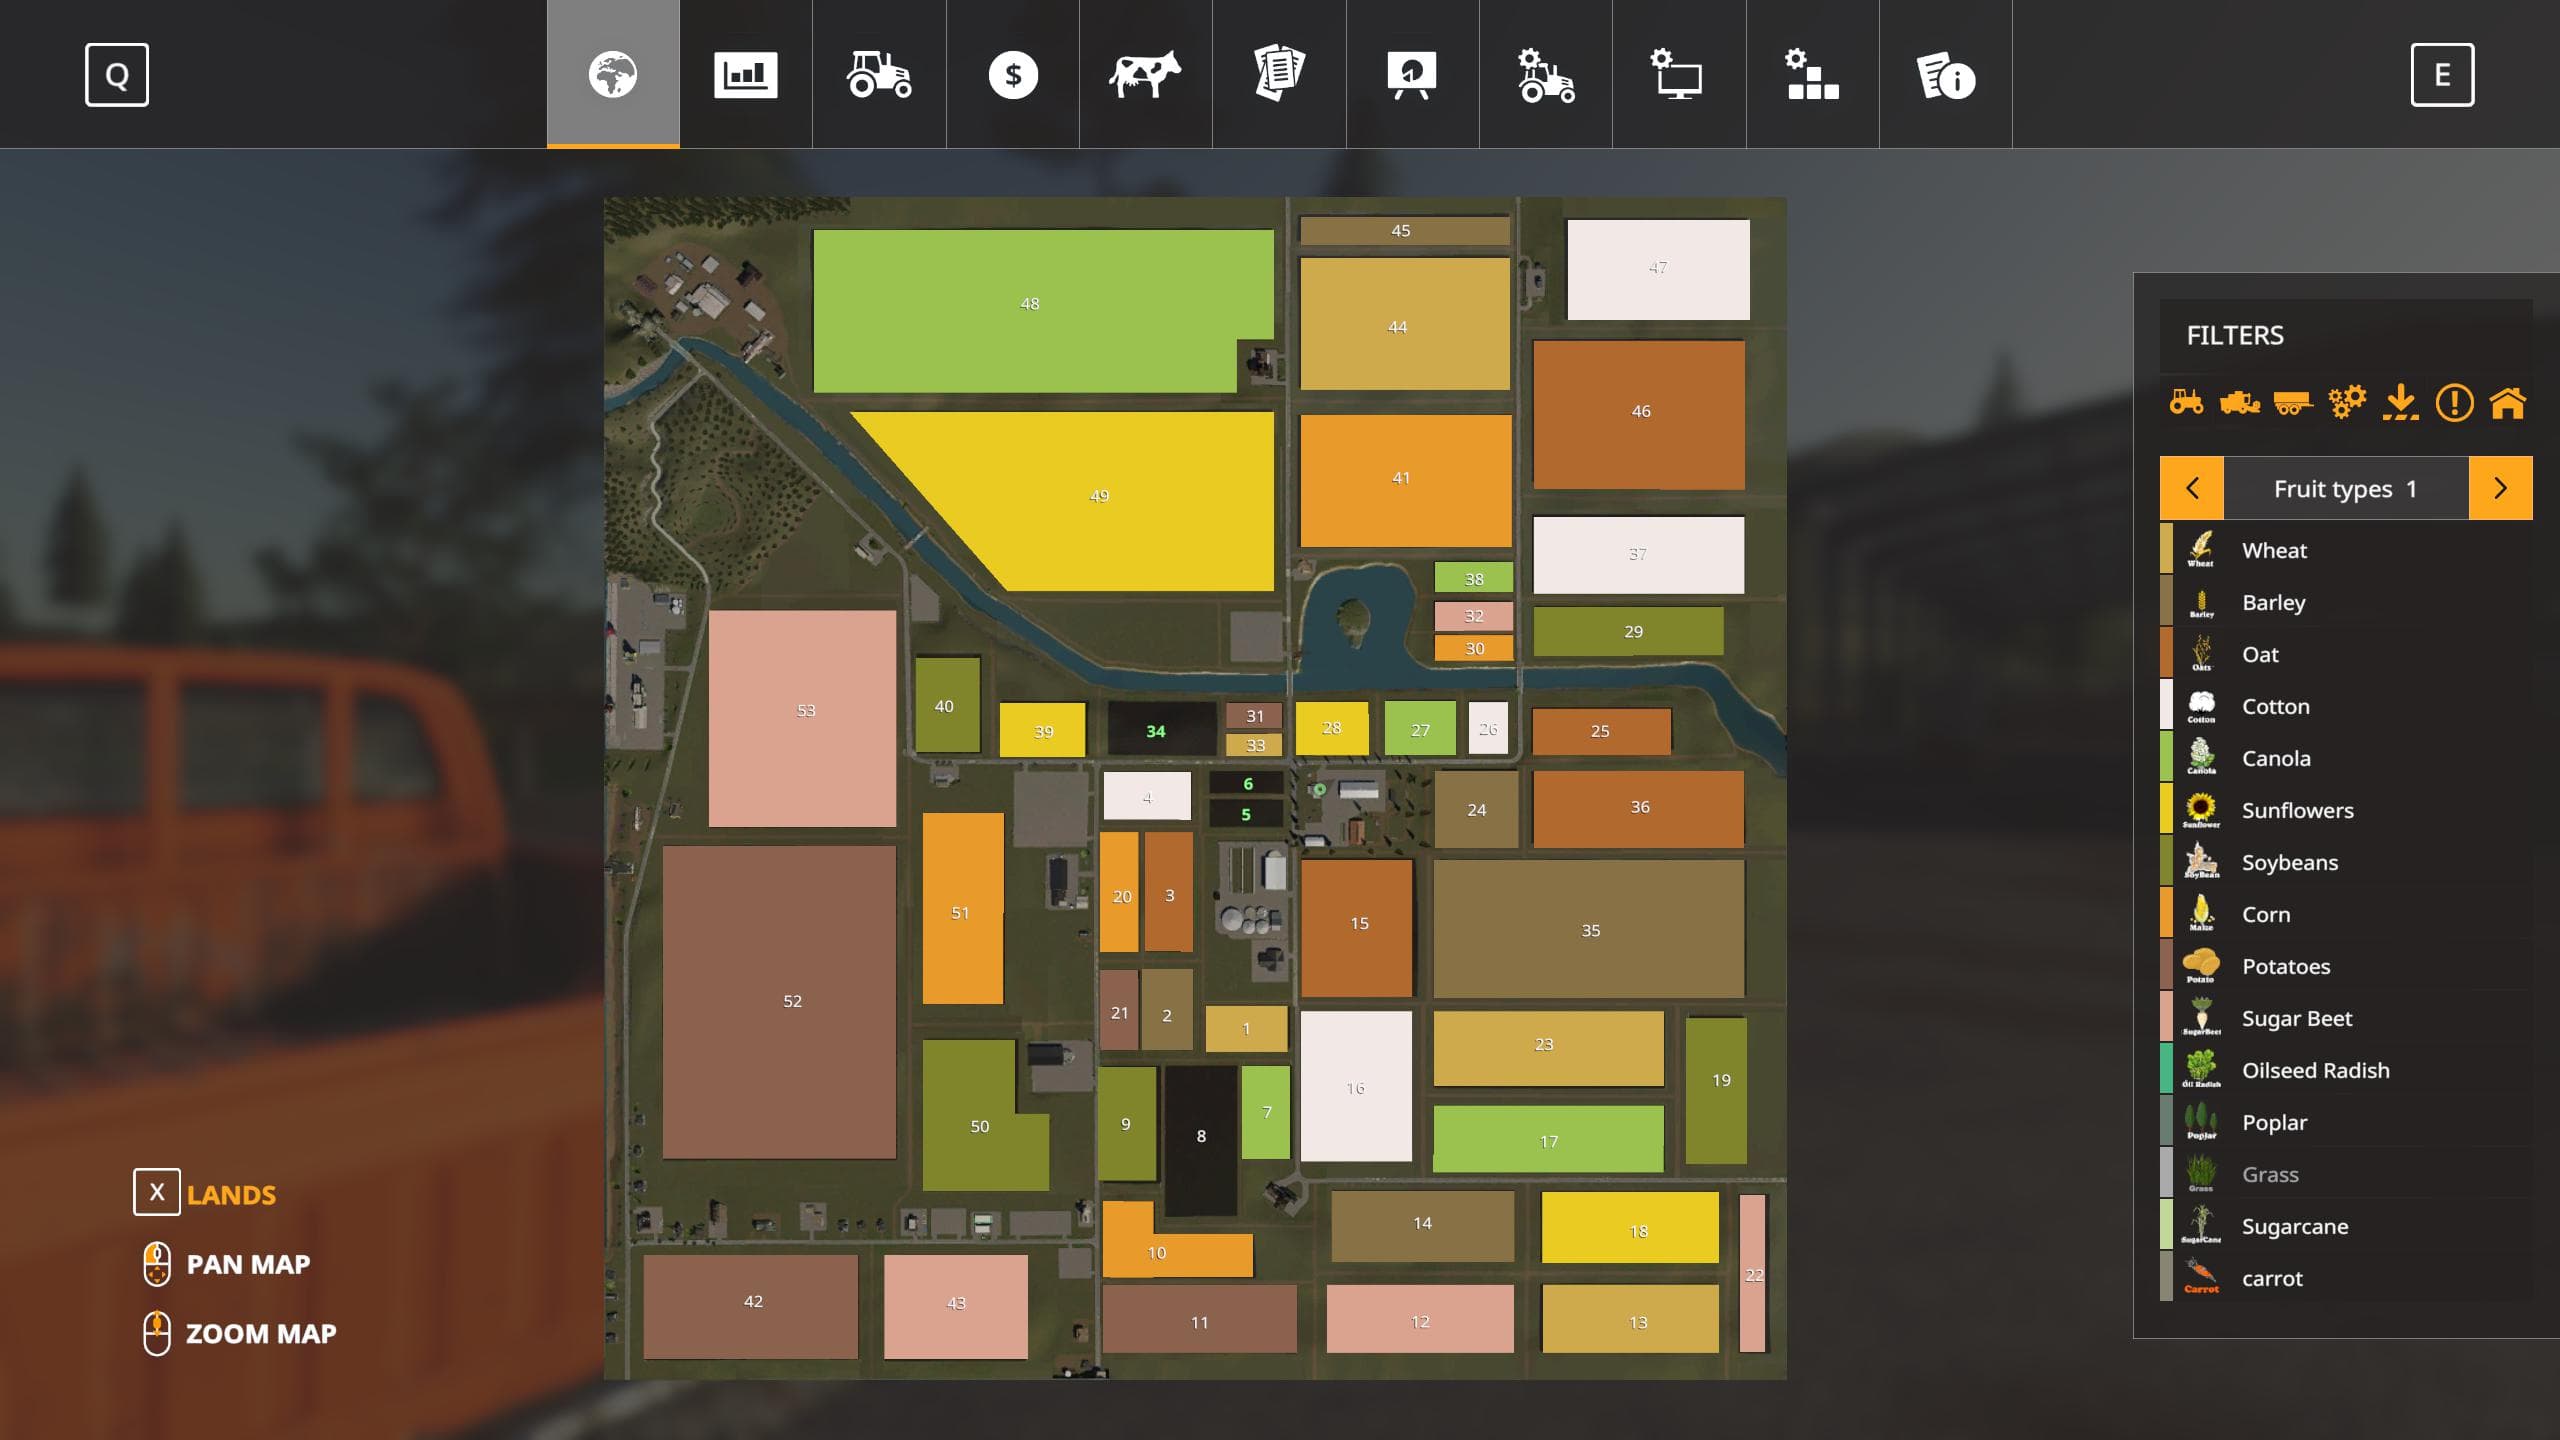Go to next Fruit types page
The height and width of the screenshot is (1440, 2560).
[x=2501, y=488]
